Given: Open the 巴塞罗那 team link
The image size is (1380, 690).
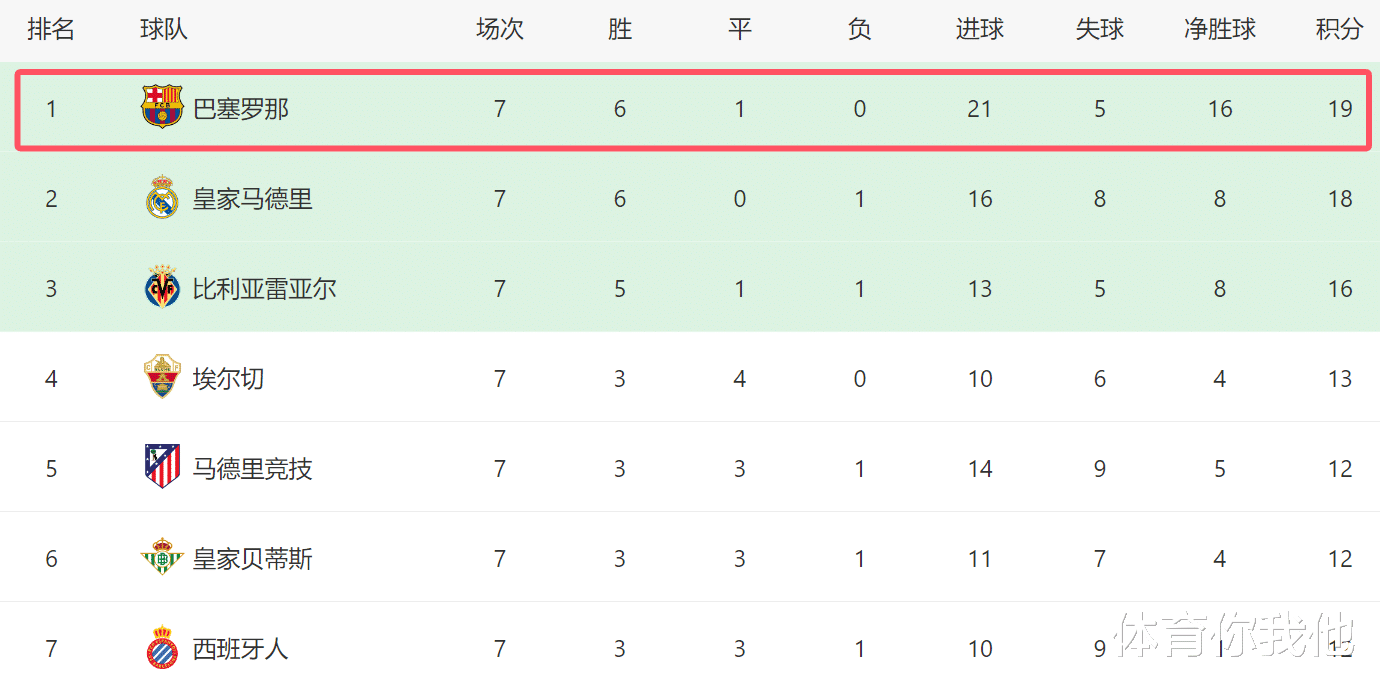Looking at the screenshot, I should coord(241,109).
